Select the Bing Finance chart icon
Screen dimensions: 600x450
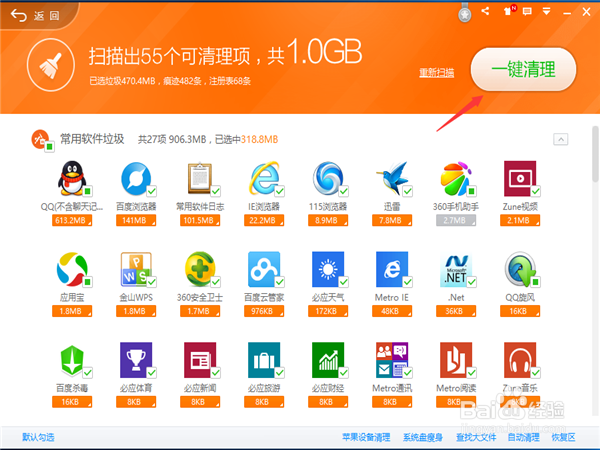pos(328,360)
